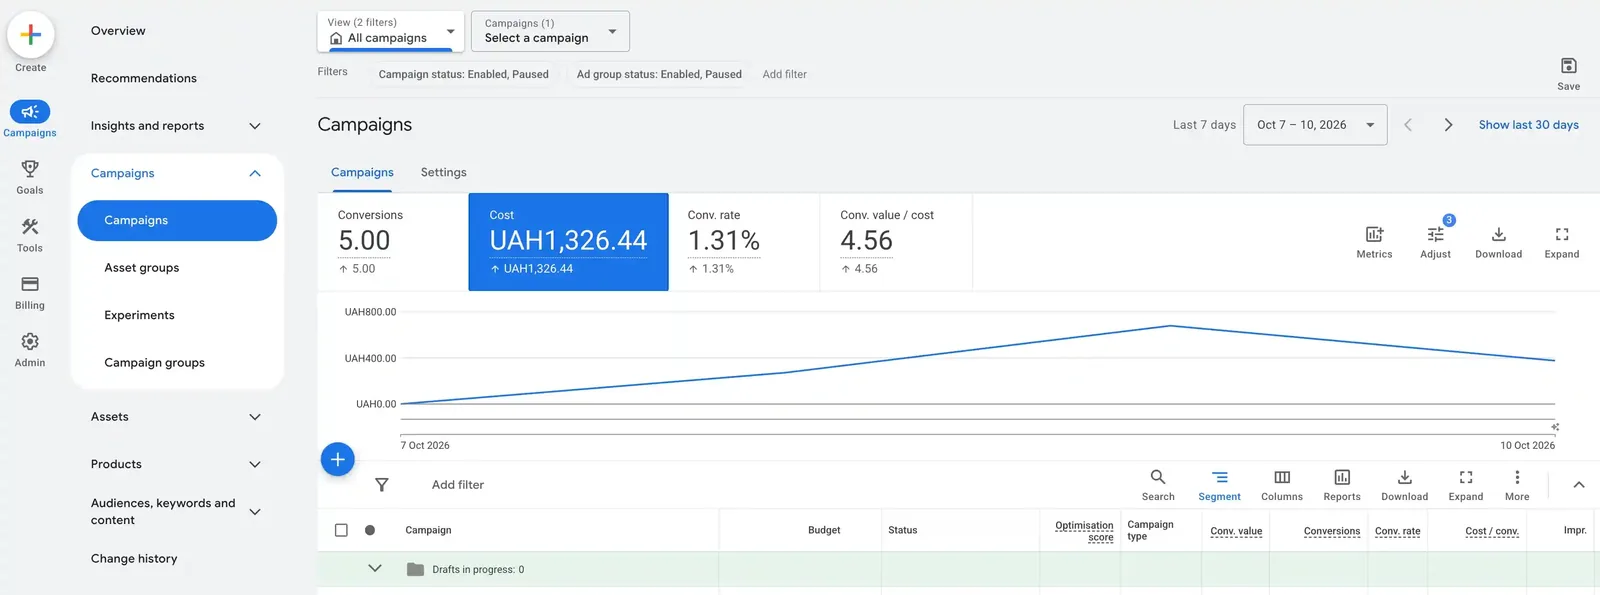Open chart Adjust icon
The height and width of the screenshot is (595, 1600).
click(1435, 234)
